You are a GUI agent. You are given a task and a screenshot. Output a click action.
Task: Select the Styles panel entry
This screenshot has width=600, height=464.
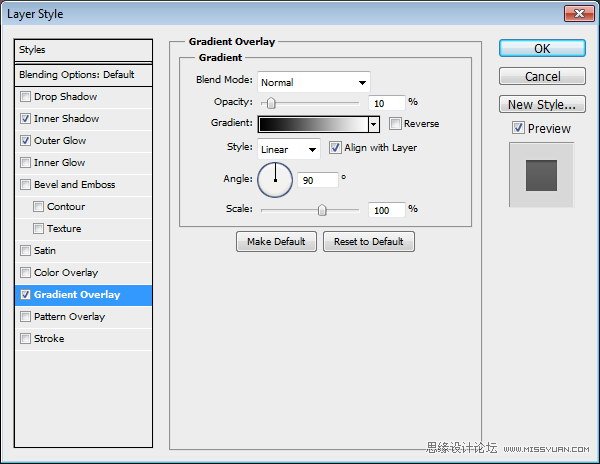(x=83, y=50)
